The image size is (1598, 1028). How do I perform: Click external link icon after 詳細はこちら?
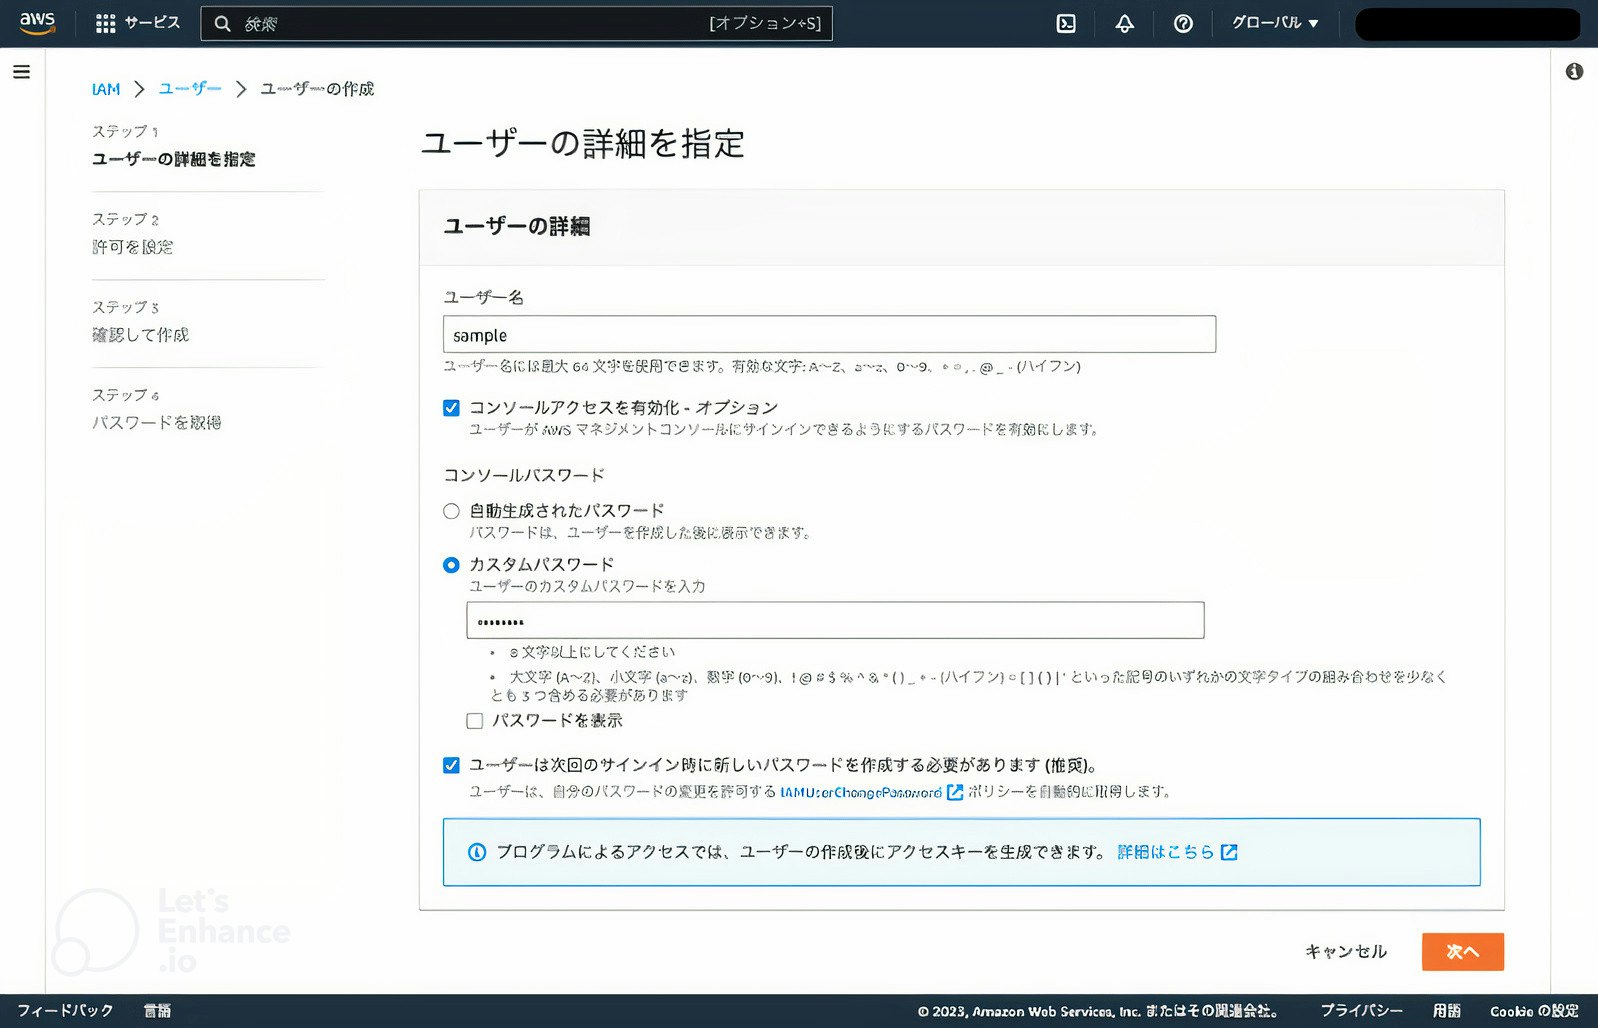point(1229,852)
